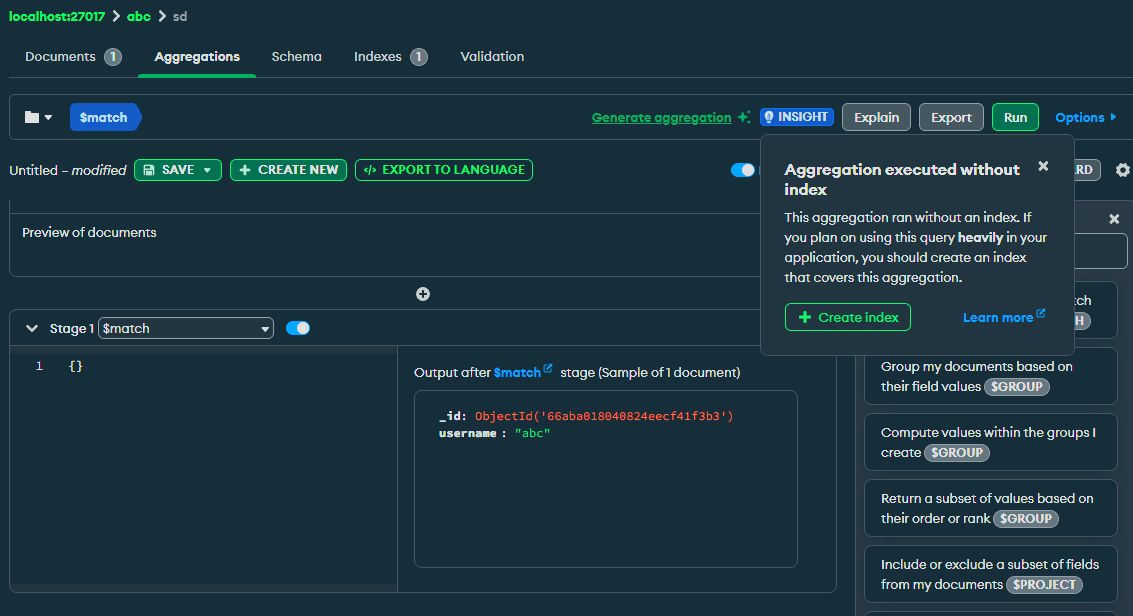This screenshot has width=1133, height=616.
Task: Select the Include or exclude fields $PROJECT card
Action: 990,574
